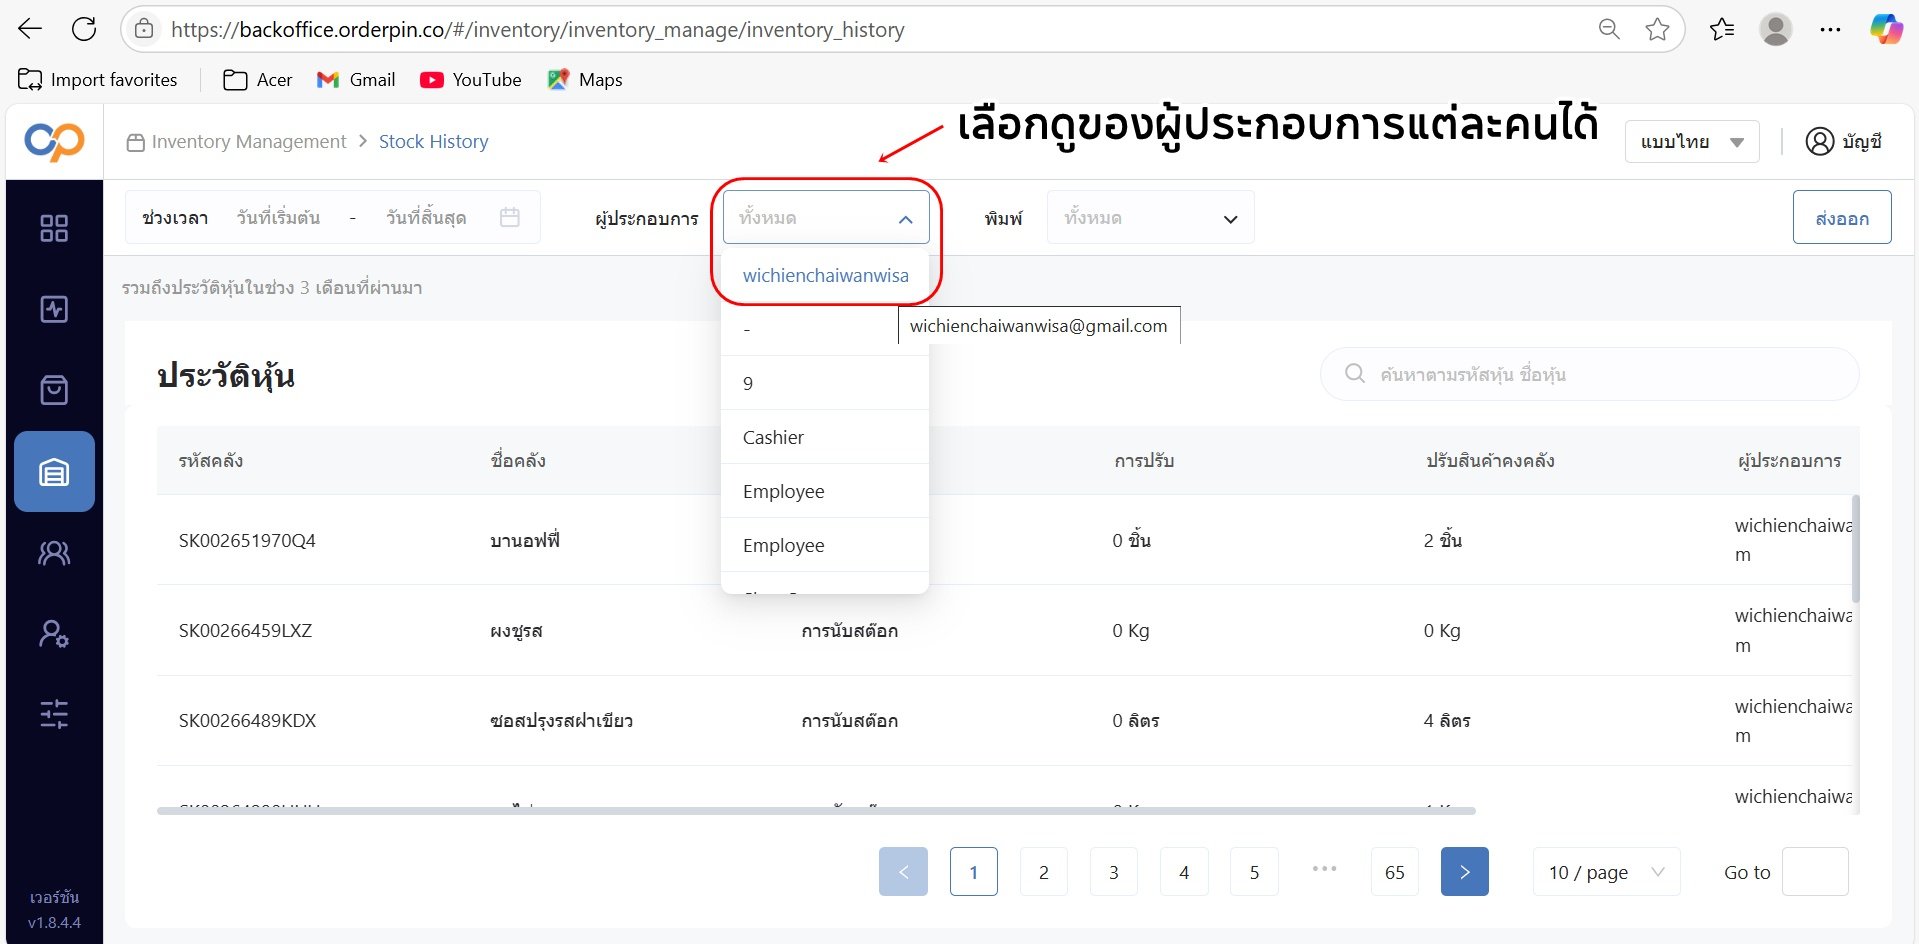Click stock name ผงชูรส
This screenshot has width=1919, height=944.
click(516, 631)
